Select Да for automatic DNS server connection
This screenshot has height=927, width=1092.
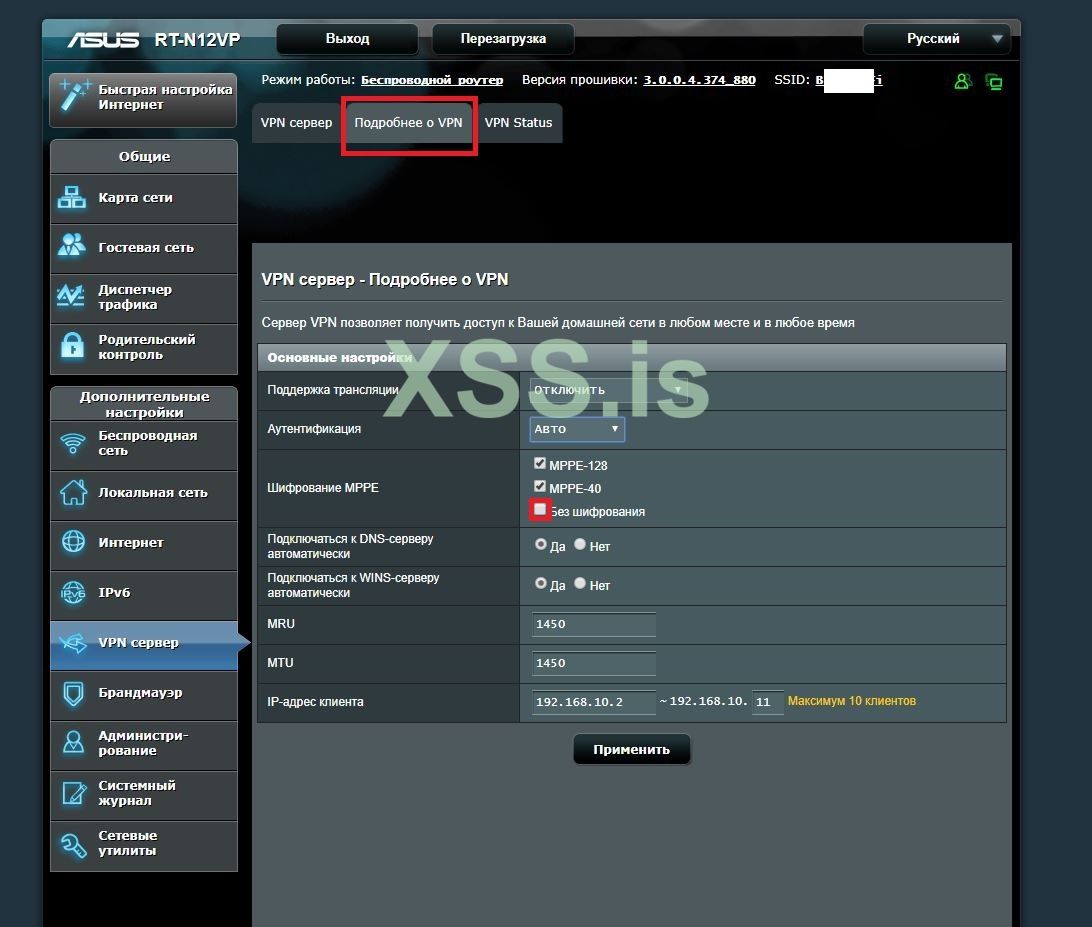point(540,544)
